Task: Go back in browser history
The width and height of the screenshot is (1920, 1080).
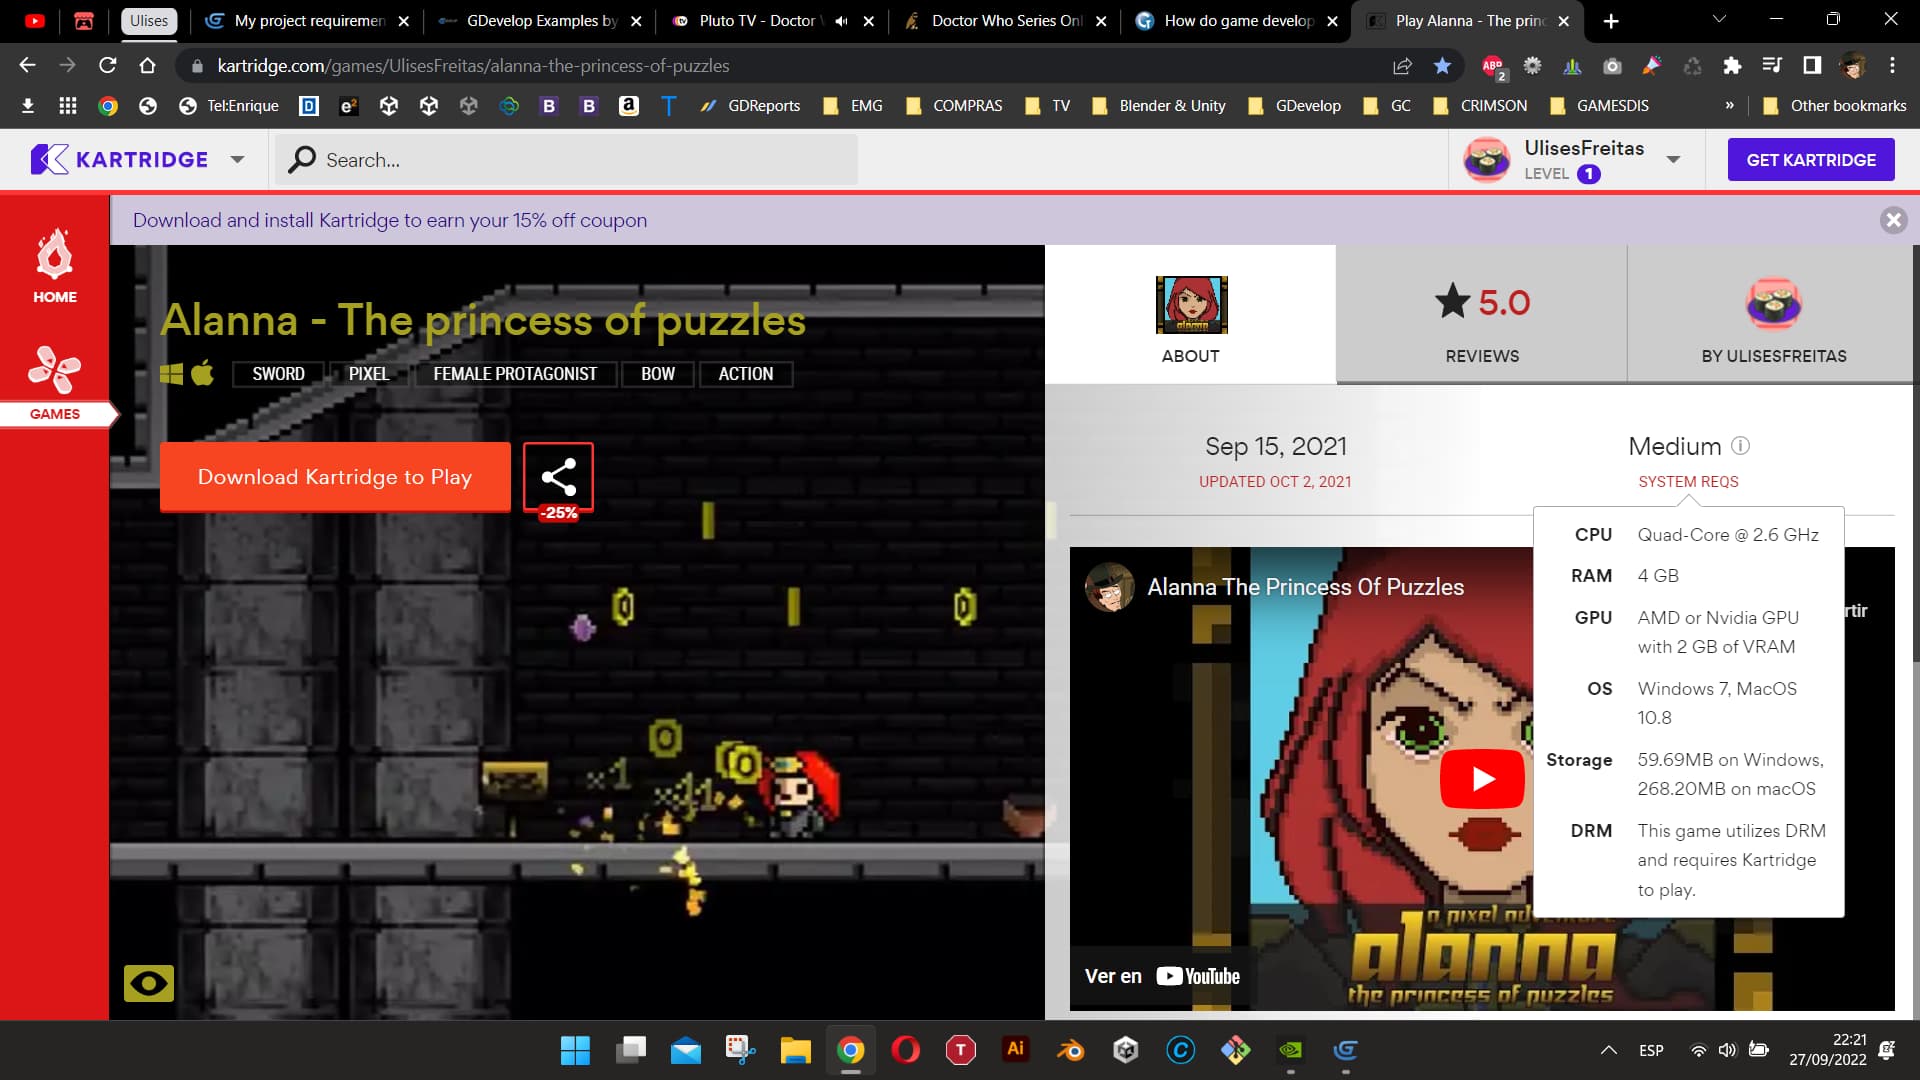Action: [27, 65]
